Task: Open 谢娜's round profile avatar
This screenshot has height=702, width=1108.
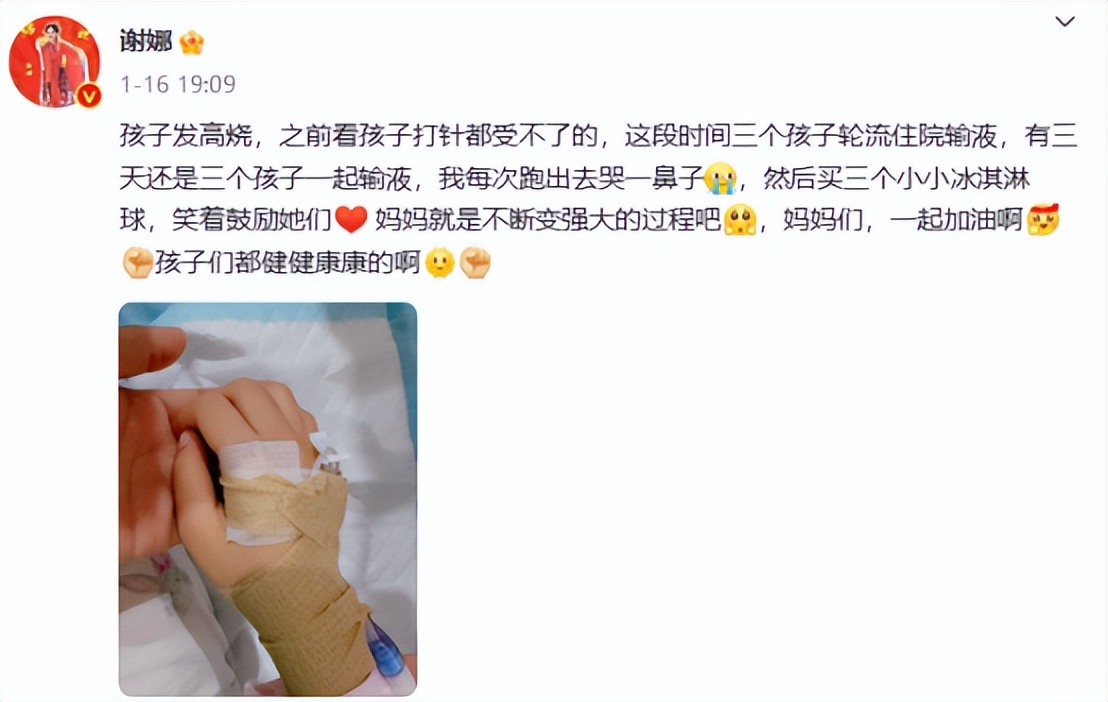Action: point(54,62)
